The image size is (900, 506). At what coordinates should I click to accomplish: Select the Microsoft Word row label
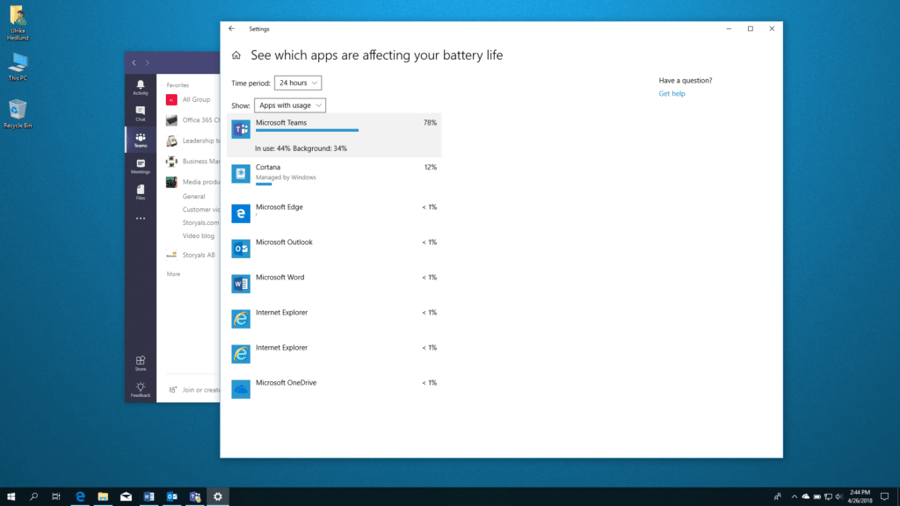[x=280, y=277]
